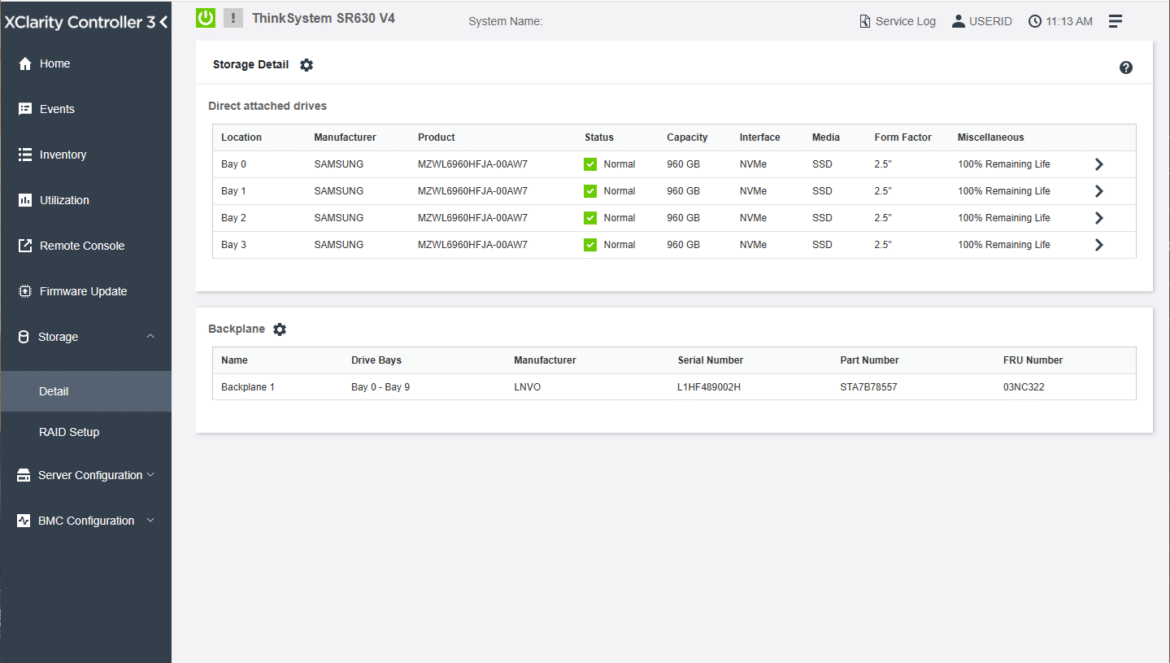Open the Events page
This screenshot has height=663, width=1170.
point(57,109)
